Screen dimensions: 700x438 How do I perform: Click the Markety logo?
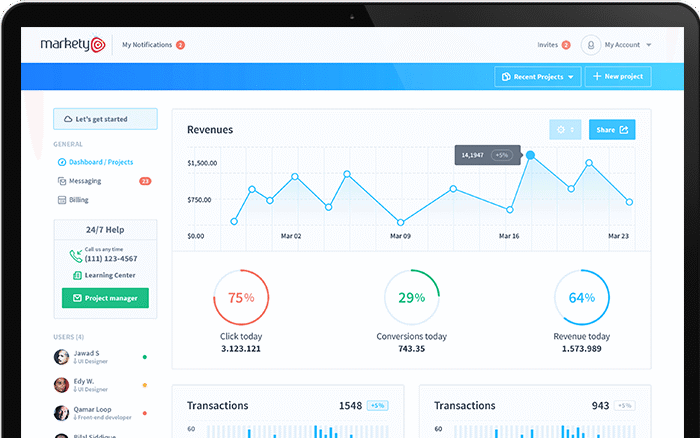pyautogui.click(x=72, y=45)
